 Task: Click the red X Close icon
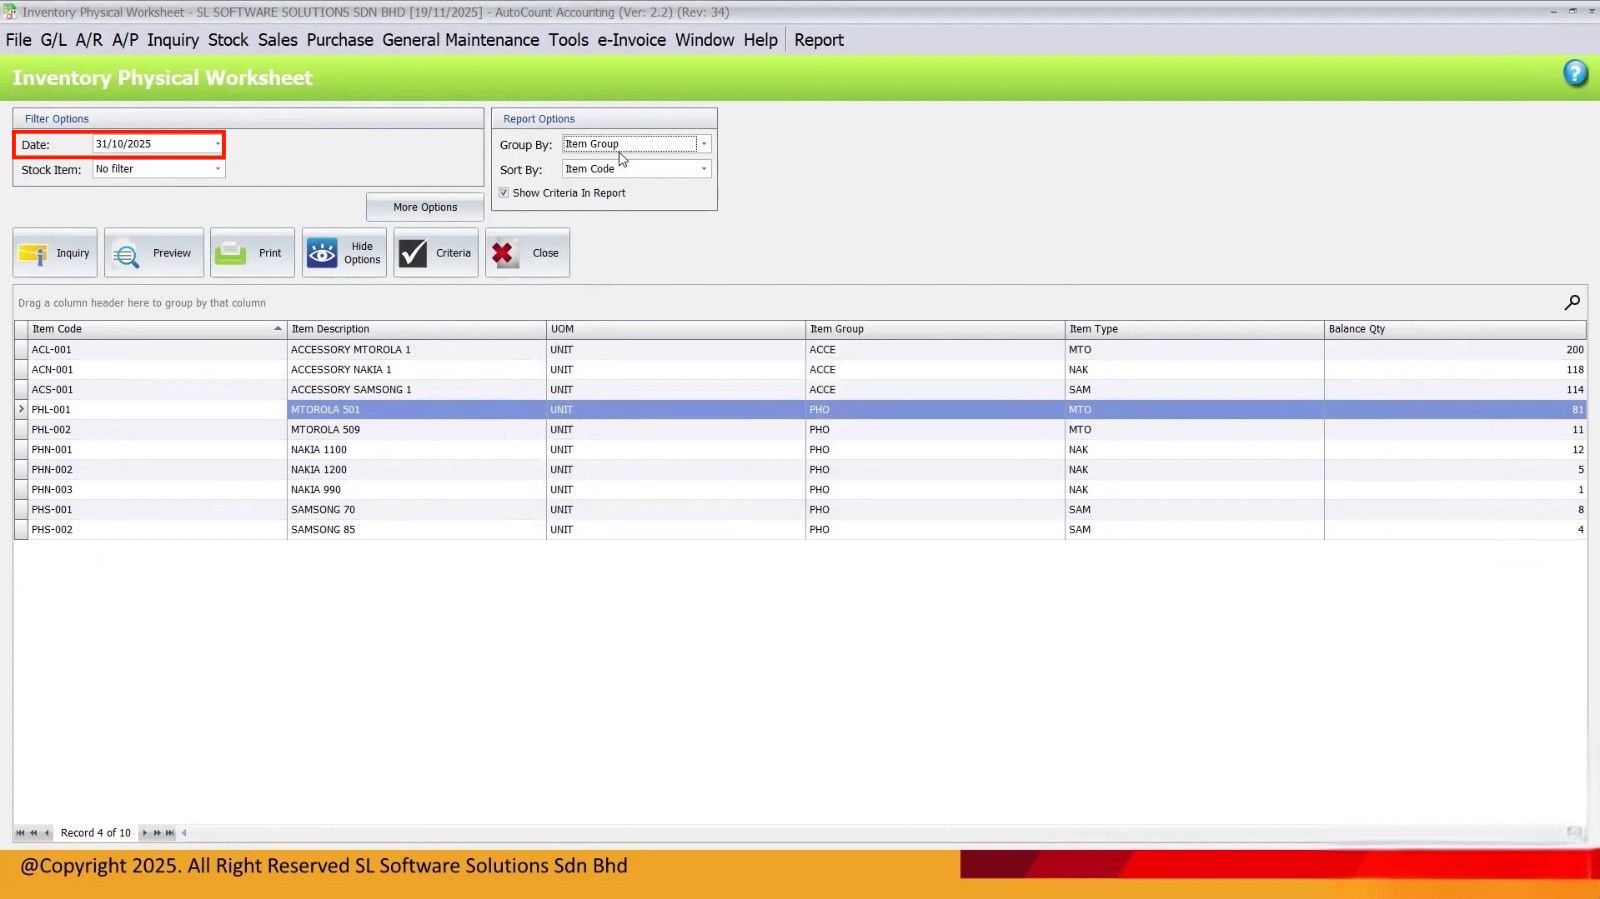[x=503, y=253]
